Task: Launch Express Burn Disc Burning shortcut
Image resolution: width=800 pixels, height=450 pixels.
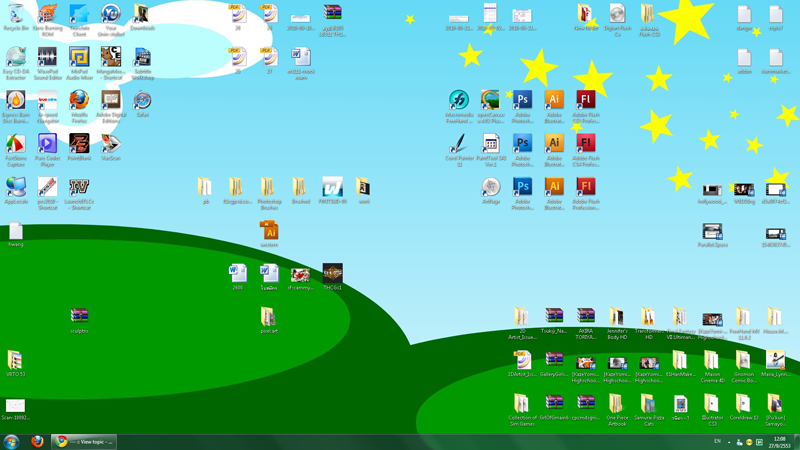Action: pos(16,107)
